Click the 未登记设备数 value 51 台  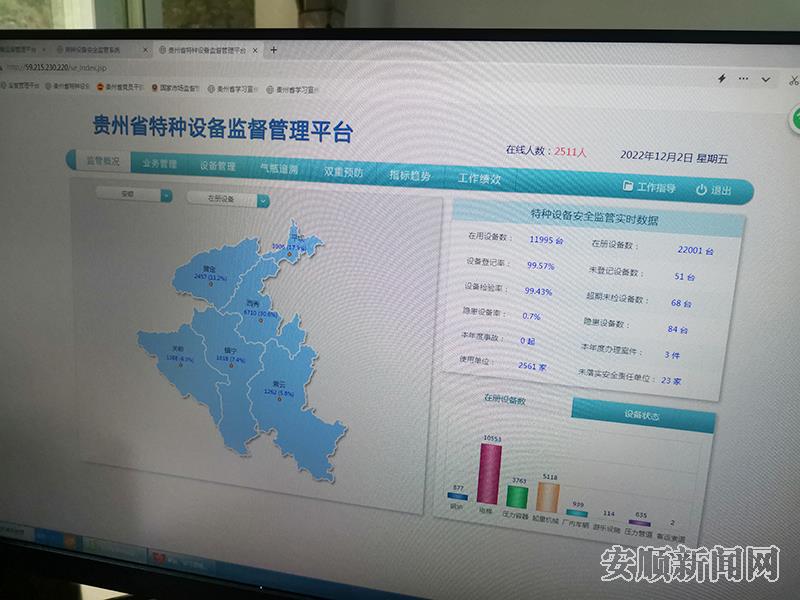click(x=684, y=277)
